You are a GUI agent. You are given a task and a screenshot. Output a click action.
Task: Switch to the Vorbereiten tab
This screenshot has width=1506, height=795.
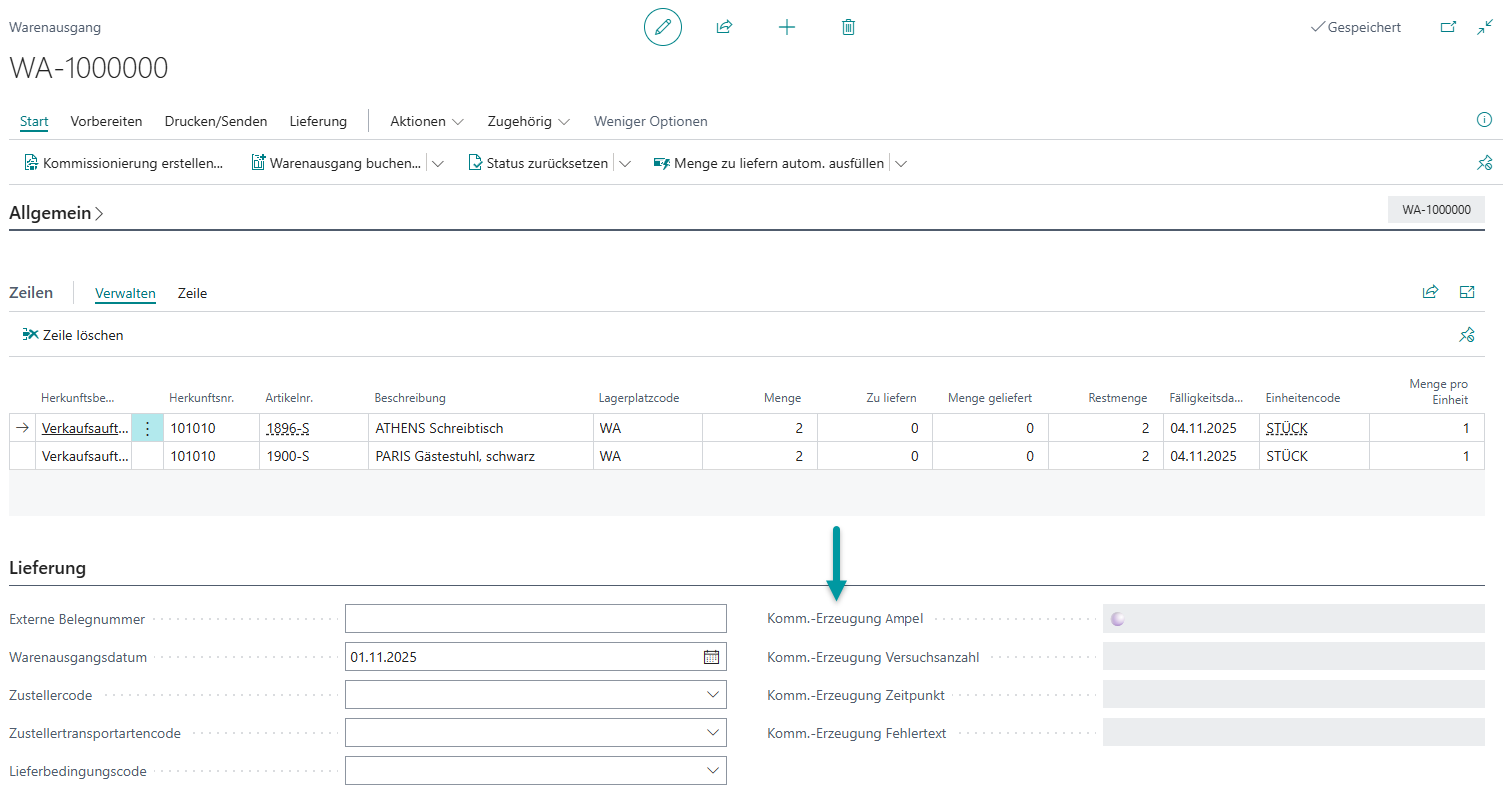coord(106,121)
